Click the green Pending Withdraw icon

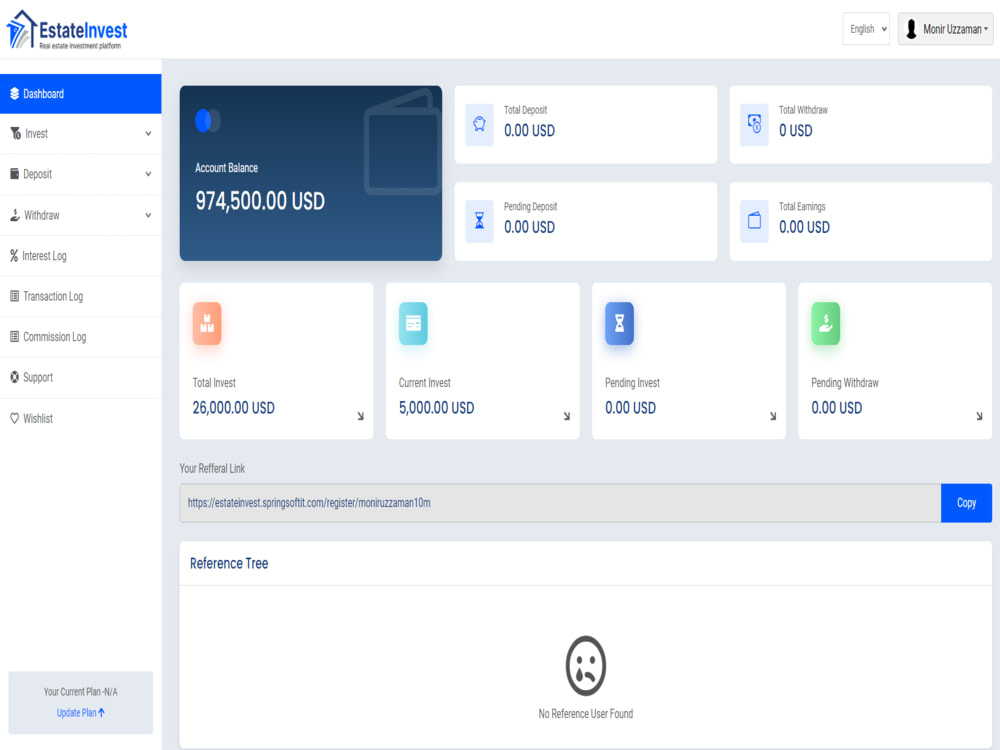pyautogui.click(x=825, y=323)
